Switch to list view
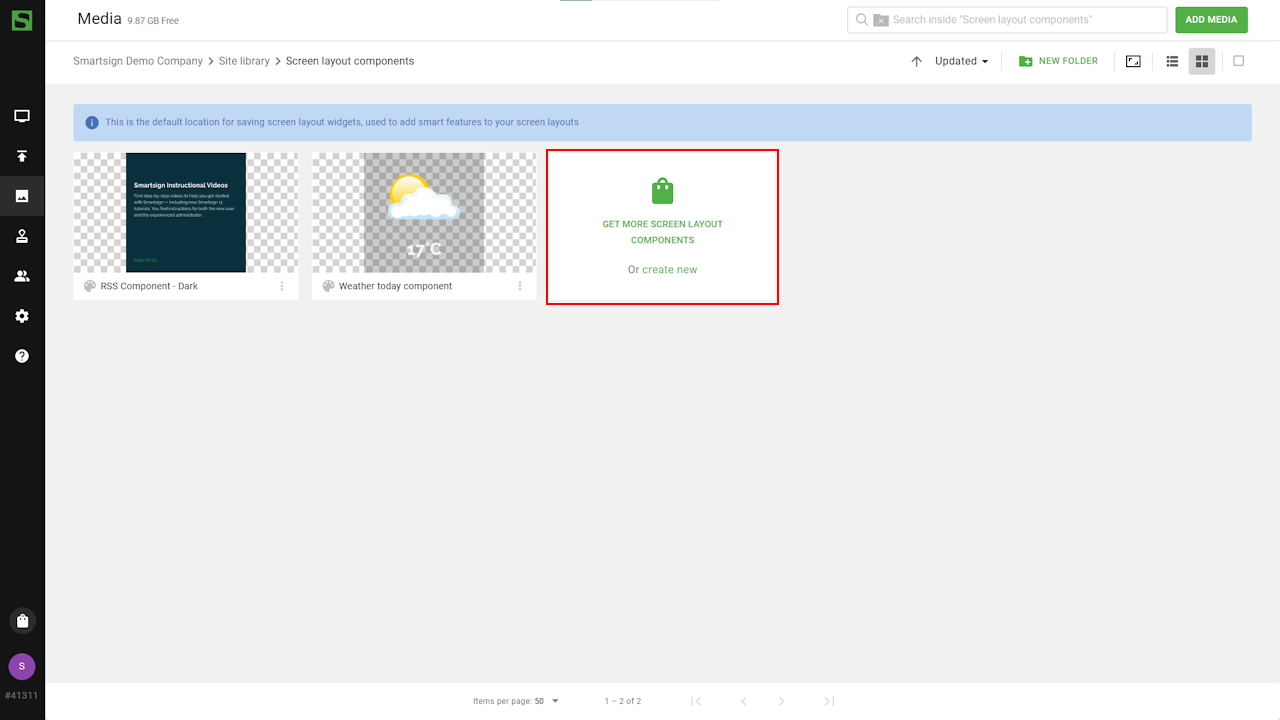Viewport: 1280px width, 720px height. 1172,61
